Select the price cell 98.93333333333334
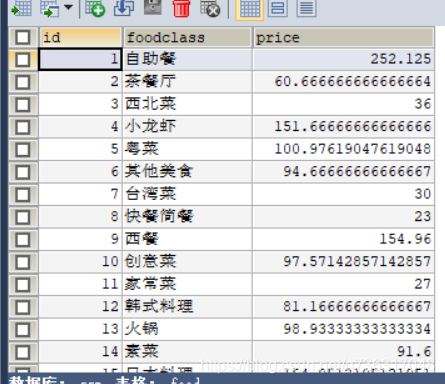Viewport: 445px width, 384px height. tap(343, 329)
